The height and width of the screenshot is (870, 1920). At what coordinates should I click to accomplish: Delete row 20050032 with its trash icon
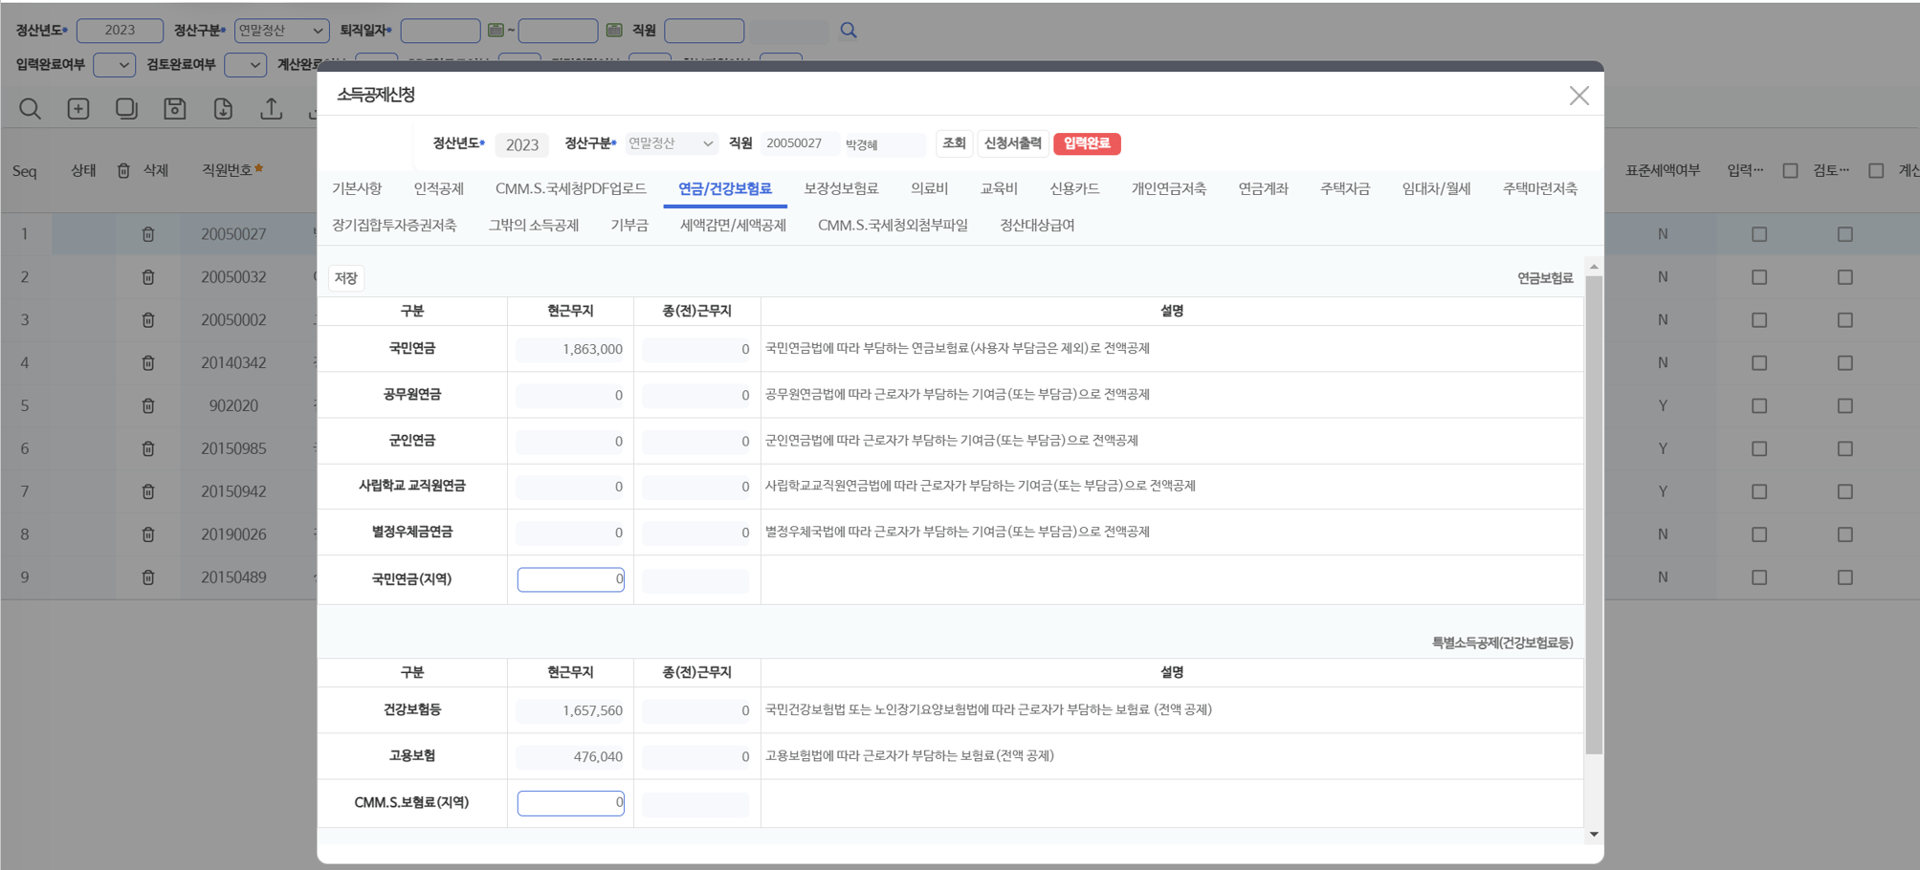(148, 277)
